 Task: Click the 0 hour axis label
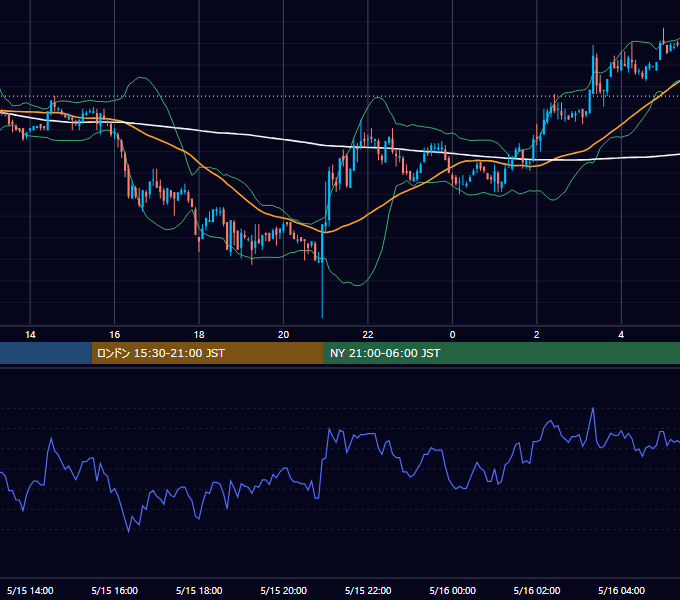452,335
